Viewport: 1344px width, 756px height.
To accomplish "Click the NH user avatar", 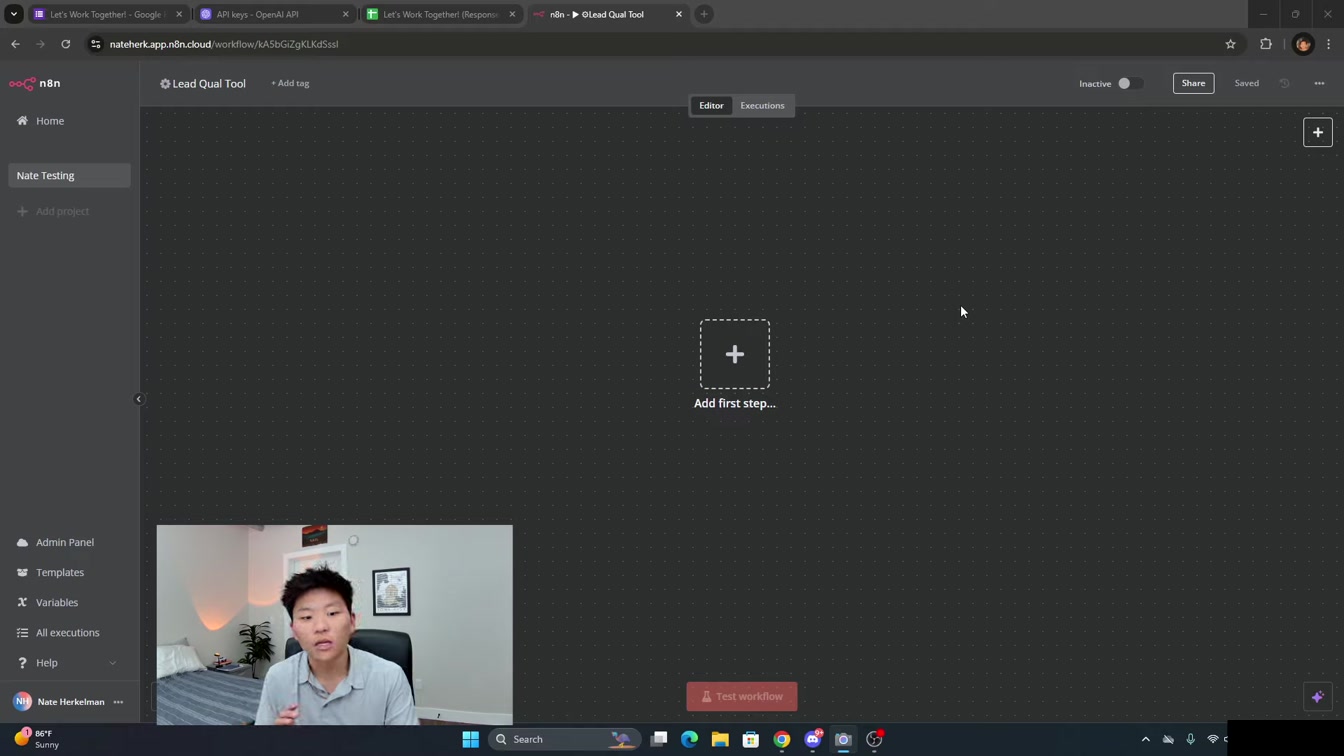I will point(22,702).
